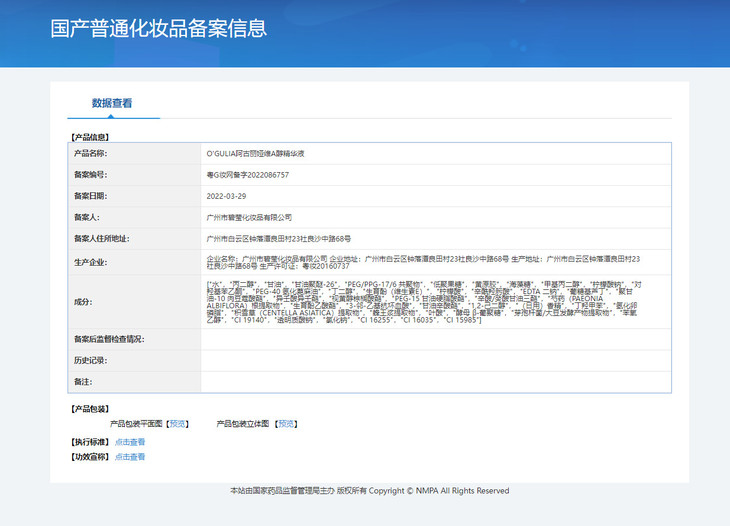Click the empty 备案后监督检查情况 value cell

coord(435,340)
